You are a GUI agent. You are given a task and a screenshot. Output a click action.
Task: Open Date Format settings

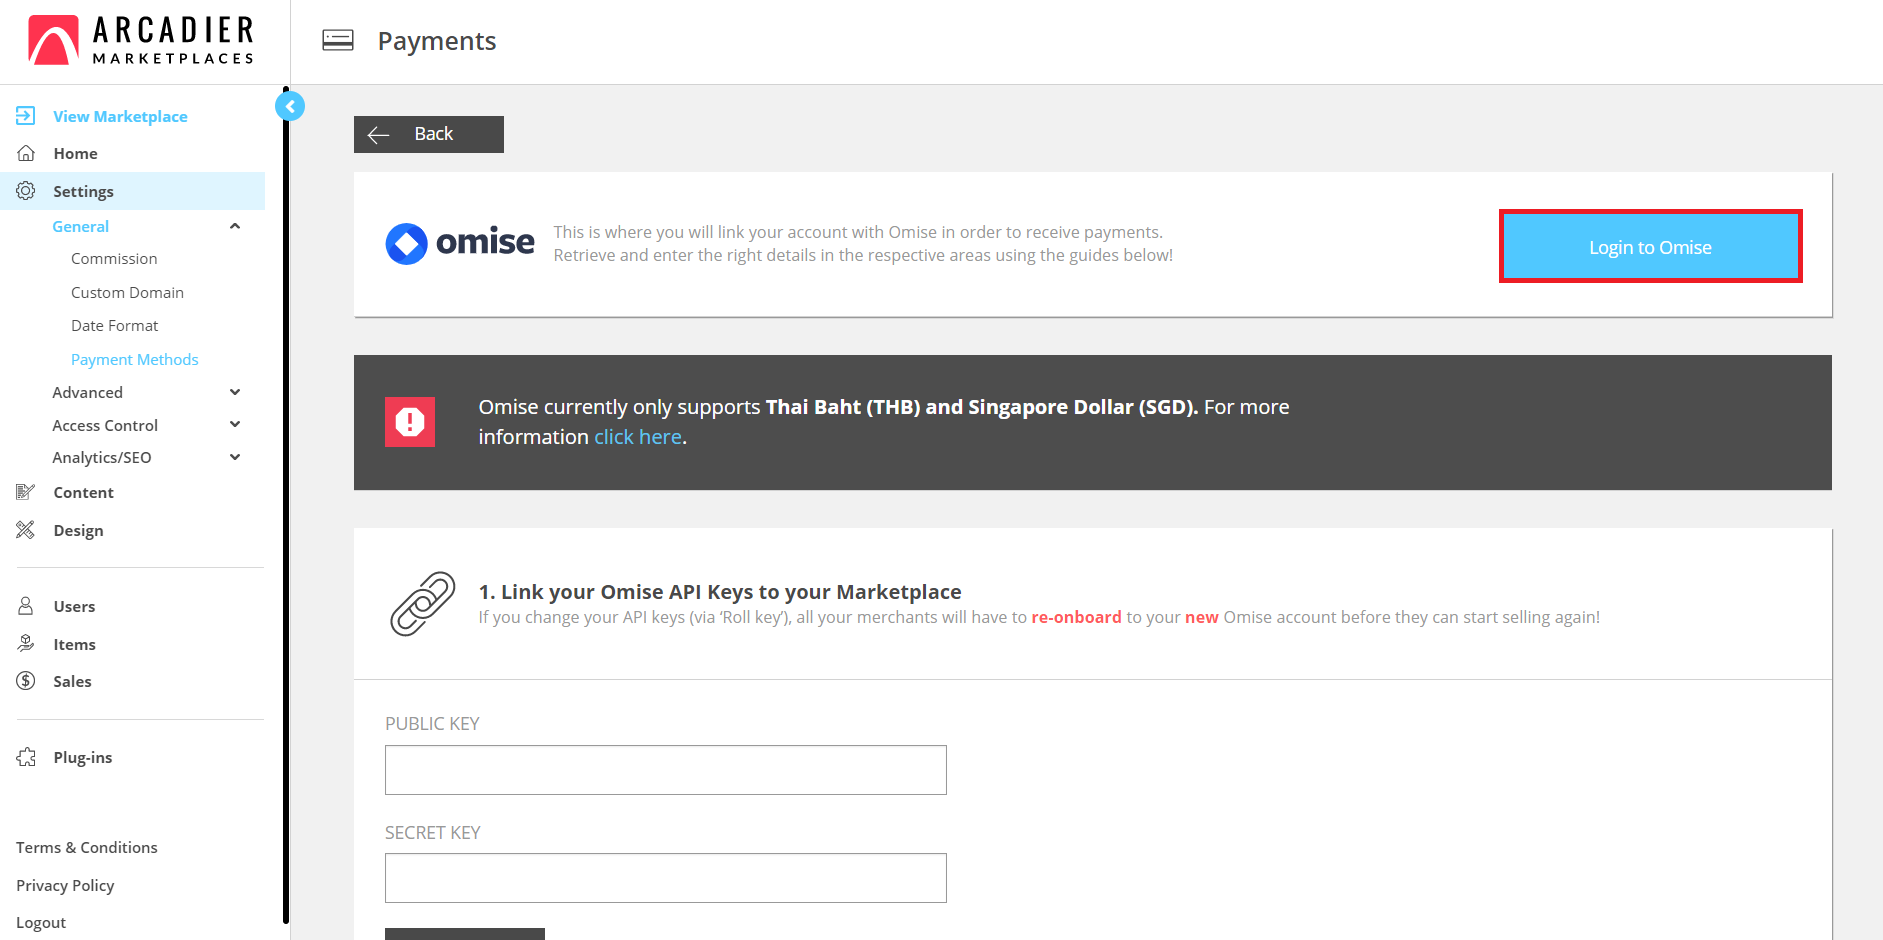coord(114,325)
